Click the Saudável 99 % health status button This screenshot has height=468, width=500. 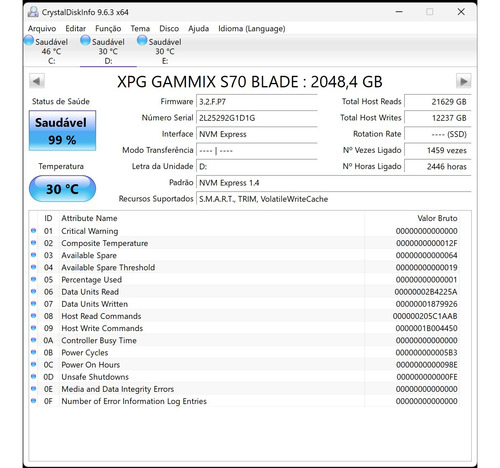[62, 131]
